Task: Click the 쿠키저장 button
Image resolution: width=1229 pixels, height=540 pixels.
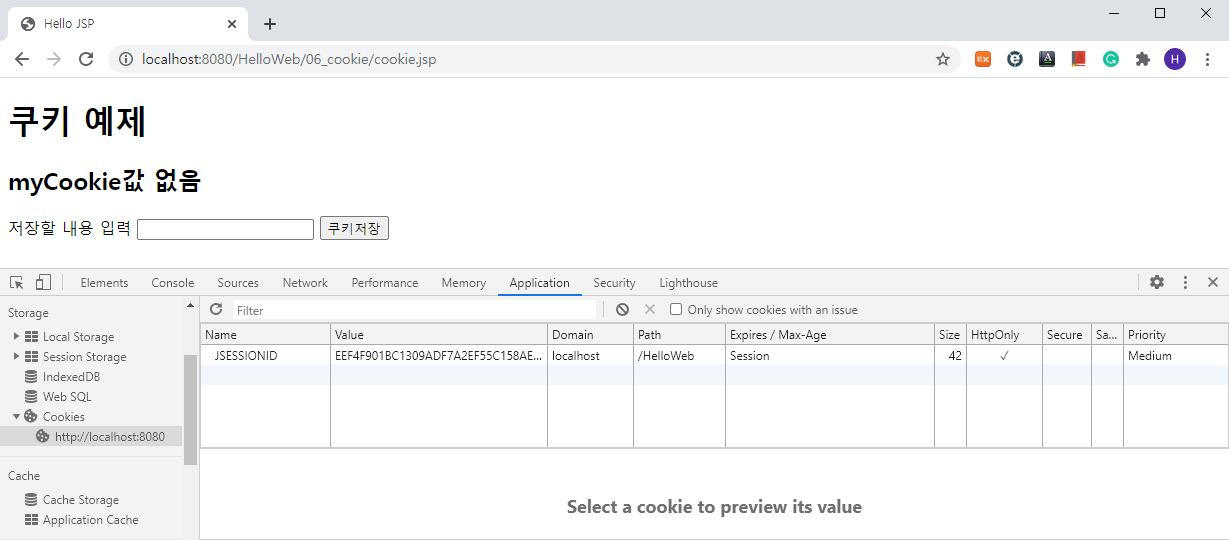Action: [x=354, y=229]
